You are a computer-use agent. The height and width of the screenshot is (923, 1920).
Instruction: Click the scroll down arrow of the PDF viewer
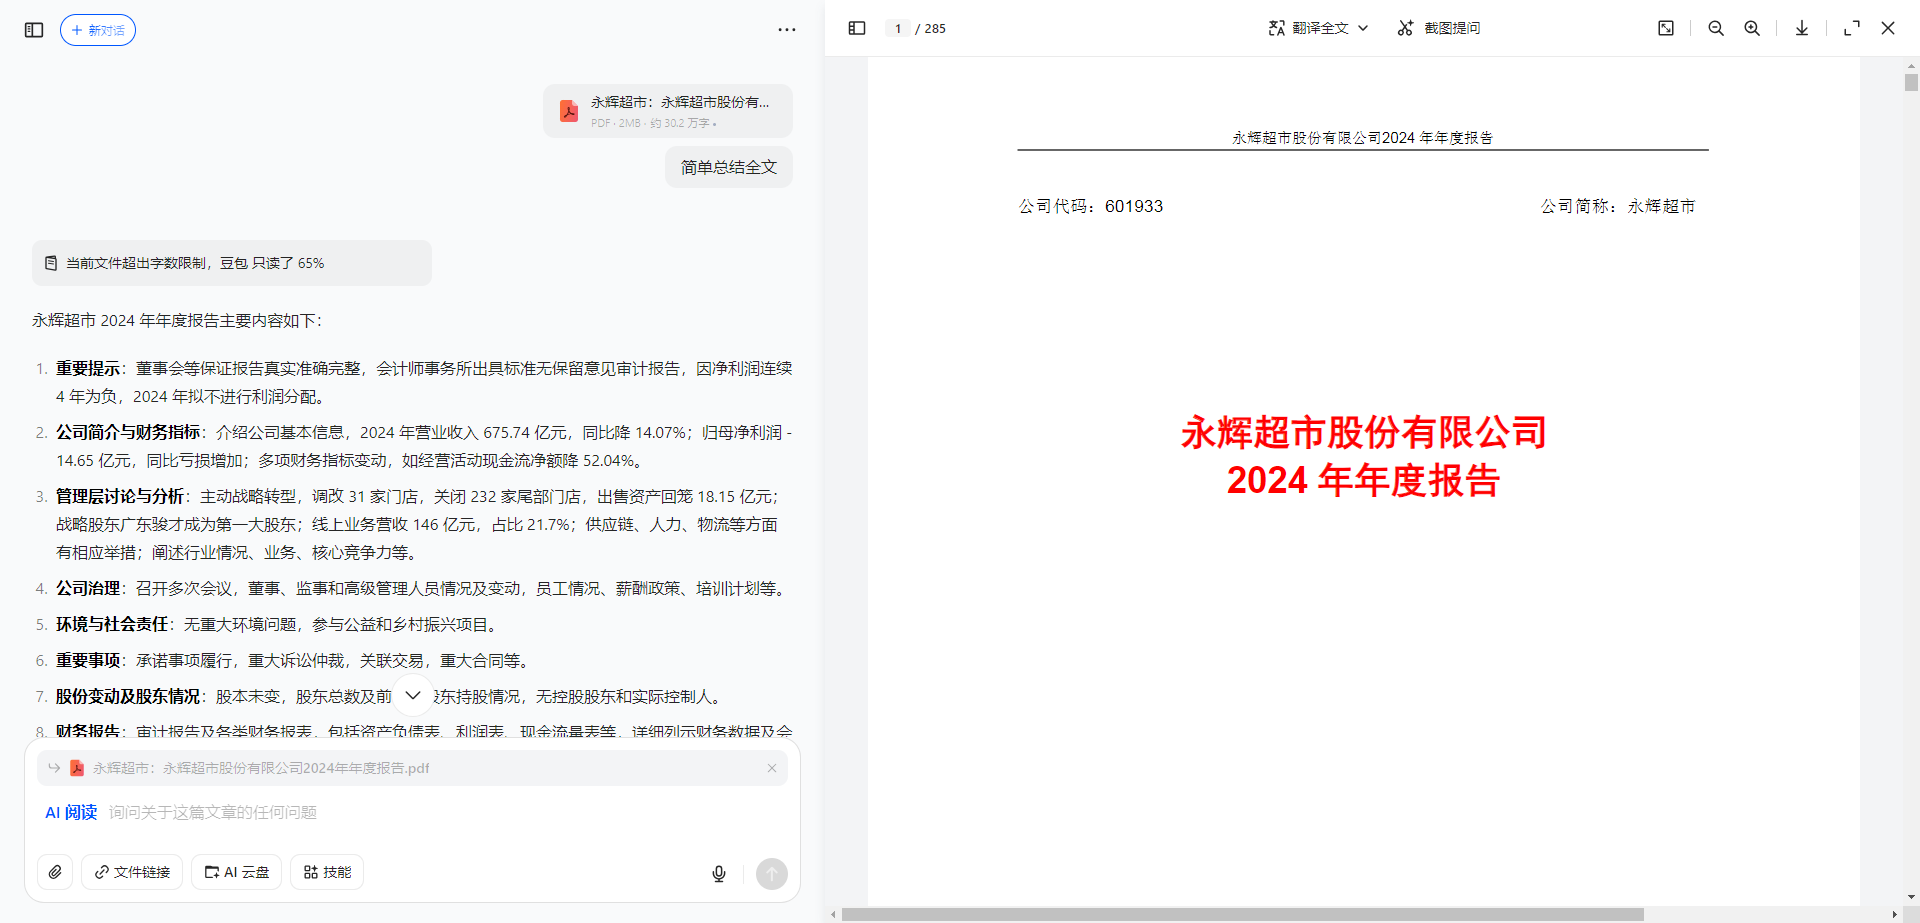coord(1911,897)
